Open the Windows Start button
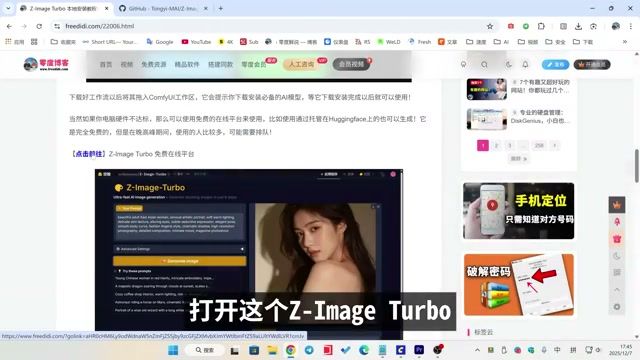Screen dimensions: 640x360 pos(173,350)
